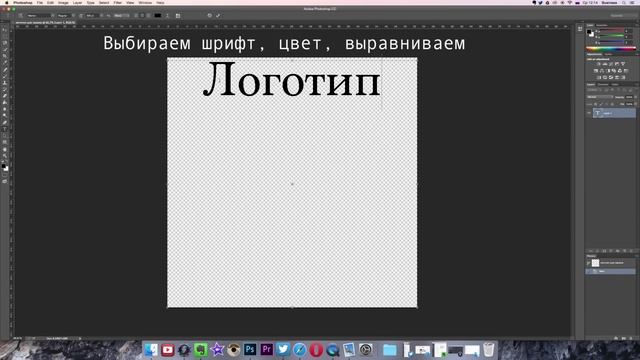Viewport: 640px width, 360px height.
Task: Click the Warp Text icon in options bar
Action: (167, 16)
